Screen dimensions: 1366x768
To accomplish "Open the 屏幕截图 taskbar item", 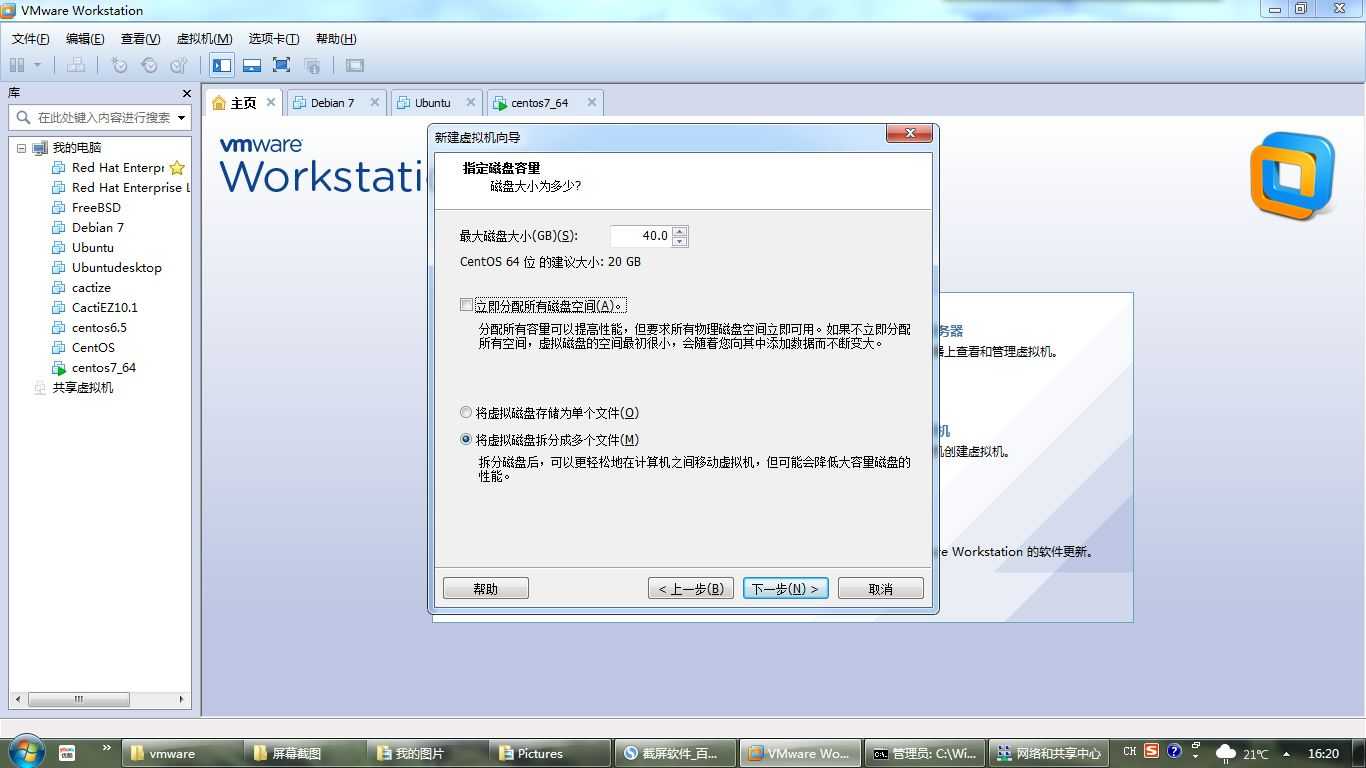I will 304,753.
